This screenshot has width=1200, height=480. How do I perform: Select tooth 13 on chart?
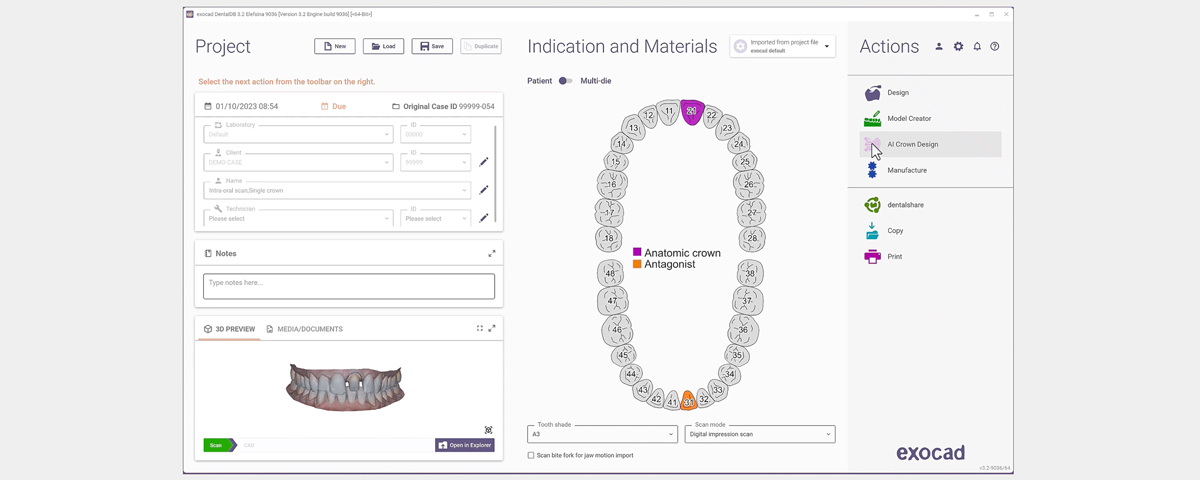pos(634,128)
